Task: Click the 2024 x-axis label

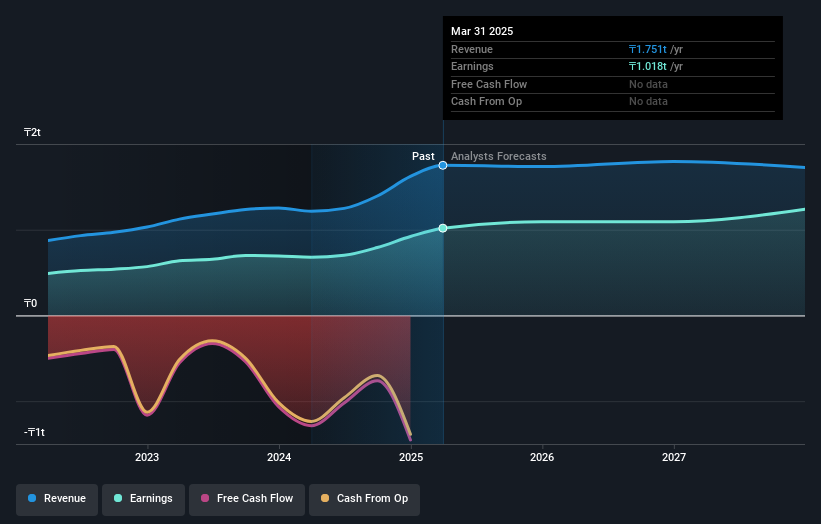Action: click(279, 457)
